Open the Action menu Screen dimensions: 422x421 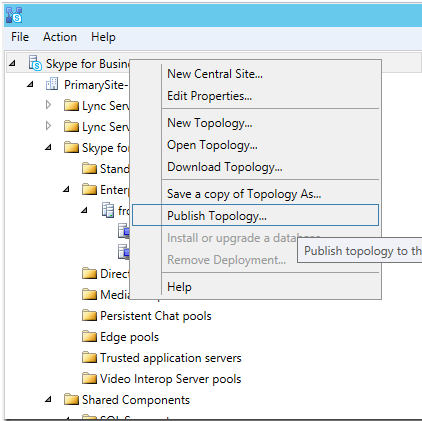tap(60, 37)
